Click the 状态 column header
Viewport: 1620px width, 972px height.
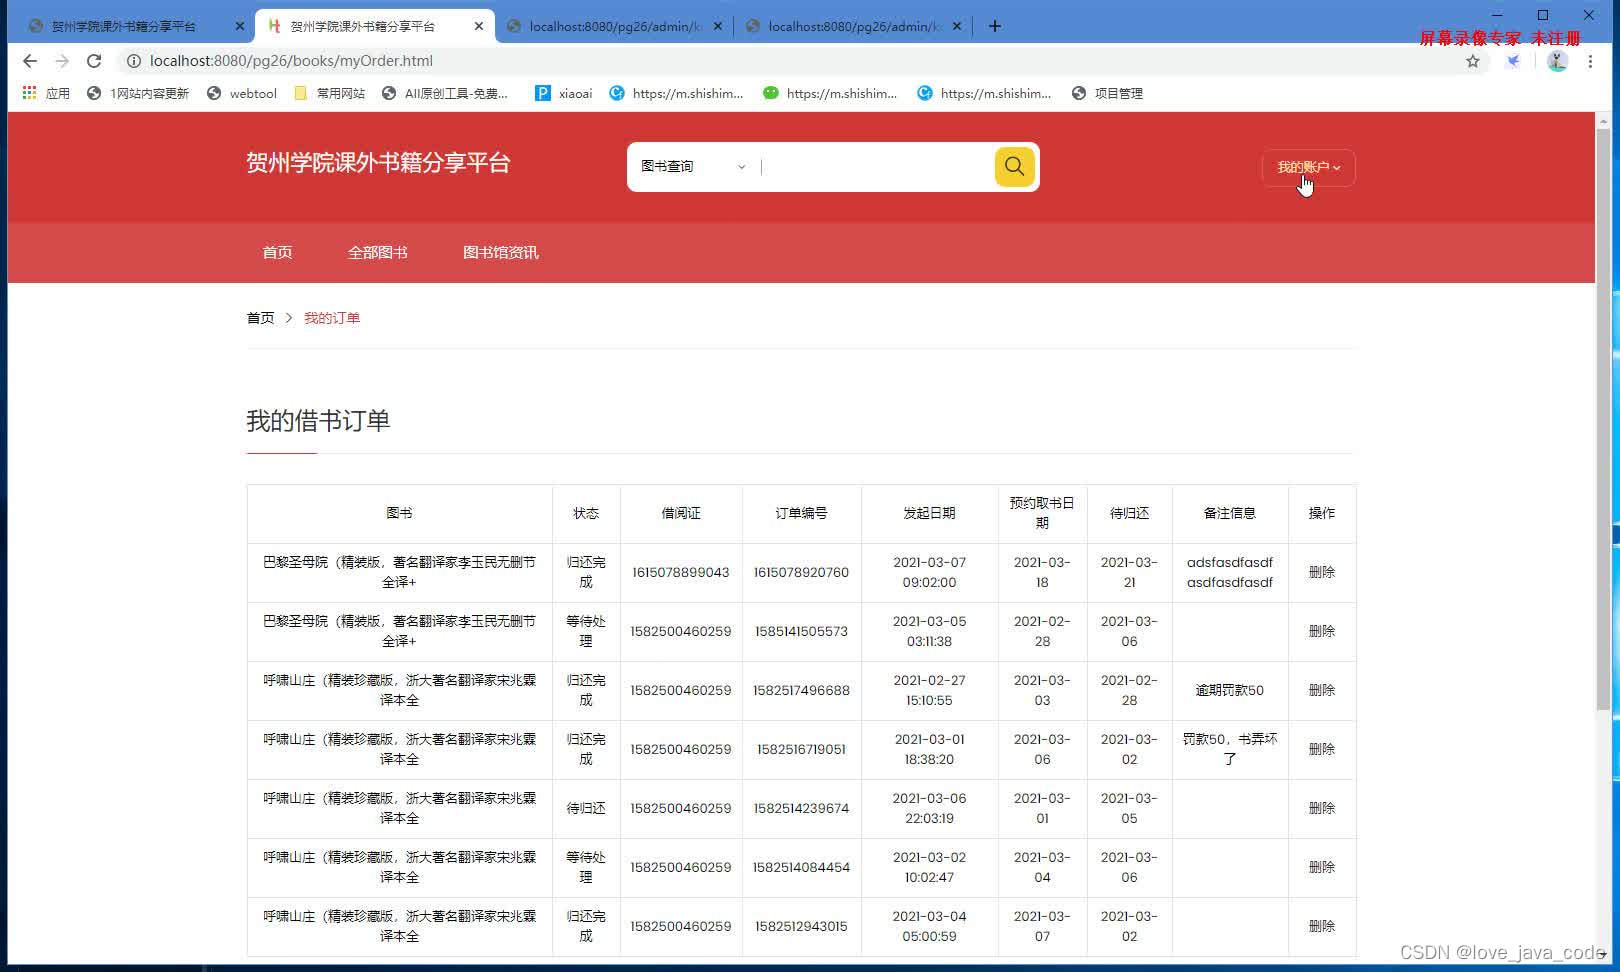point(586,513)
